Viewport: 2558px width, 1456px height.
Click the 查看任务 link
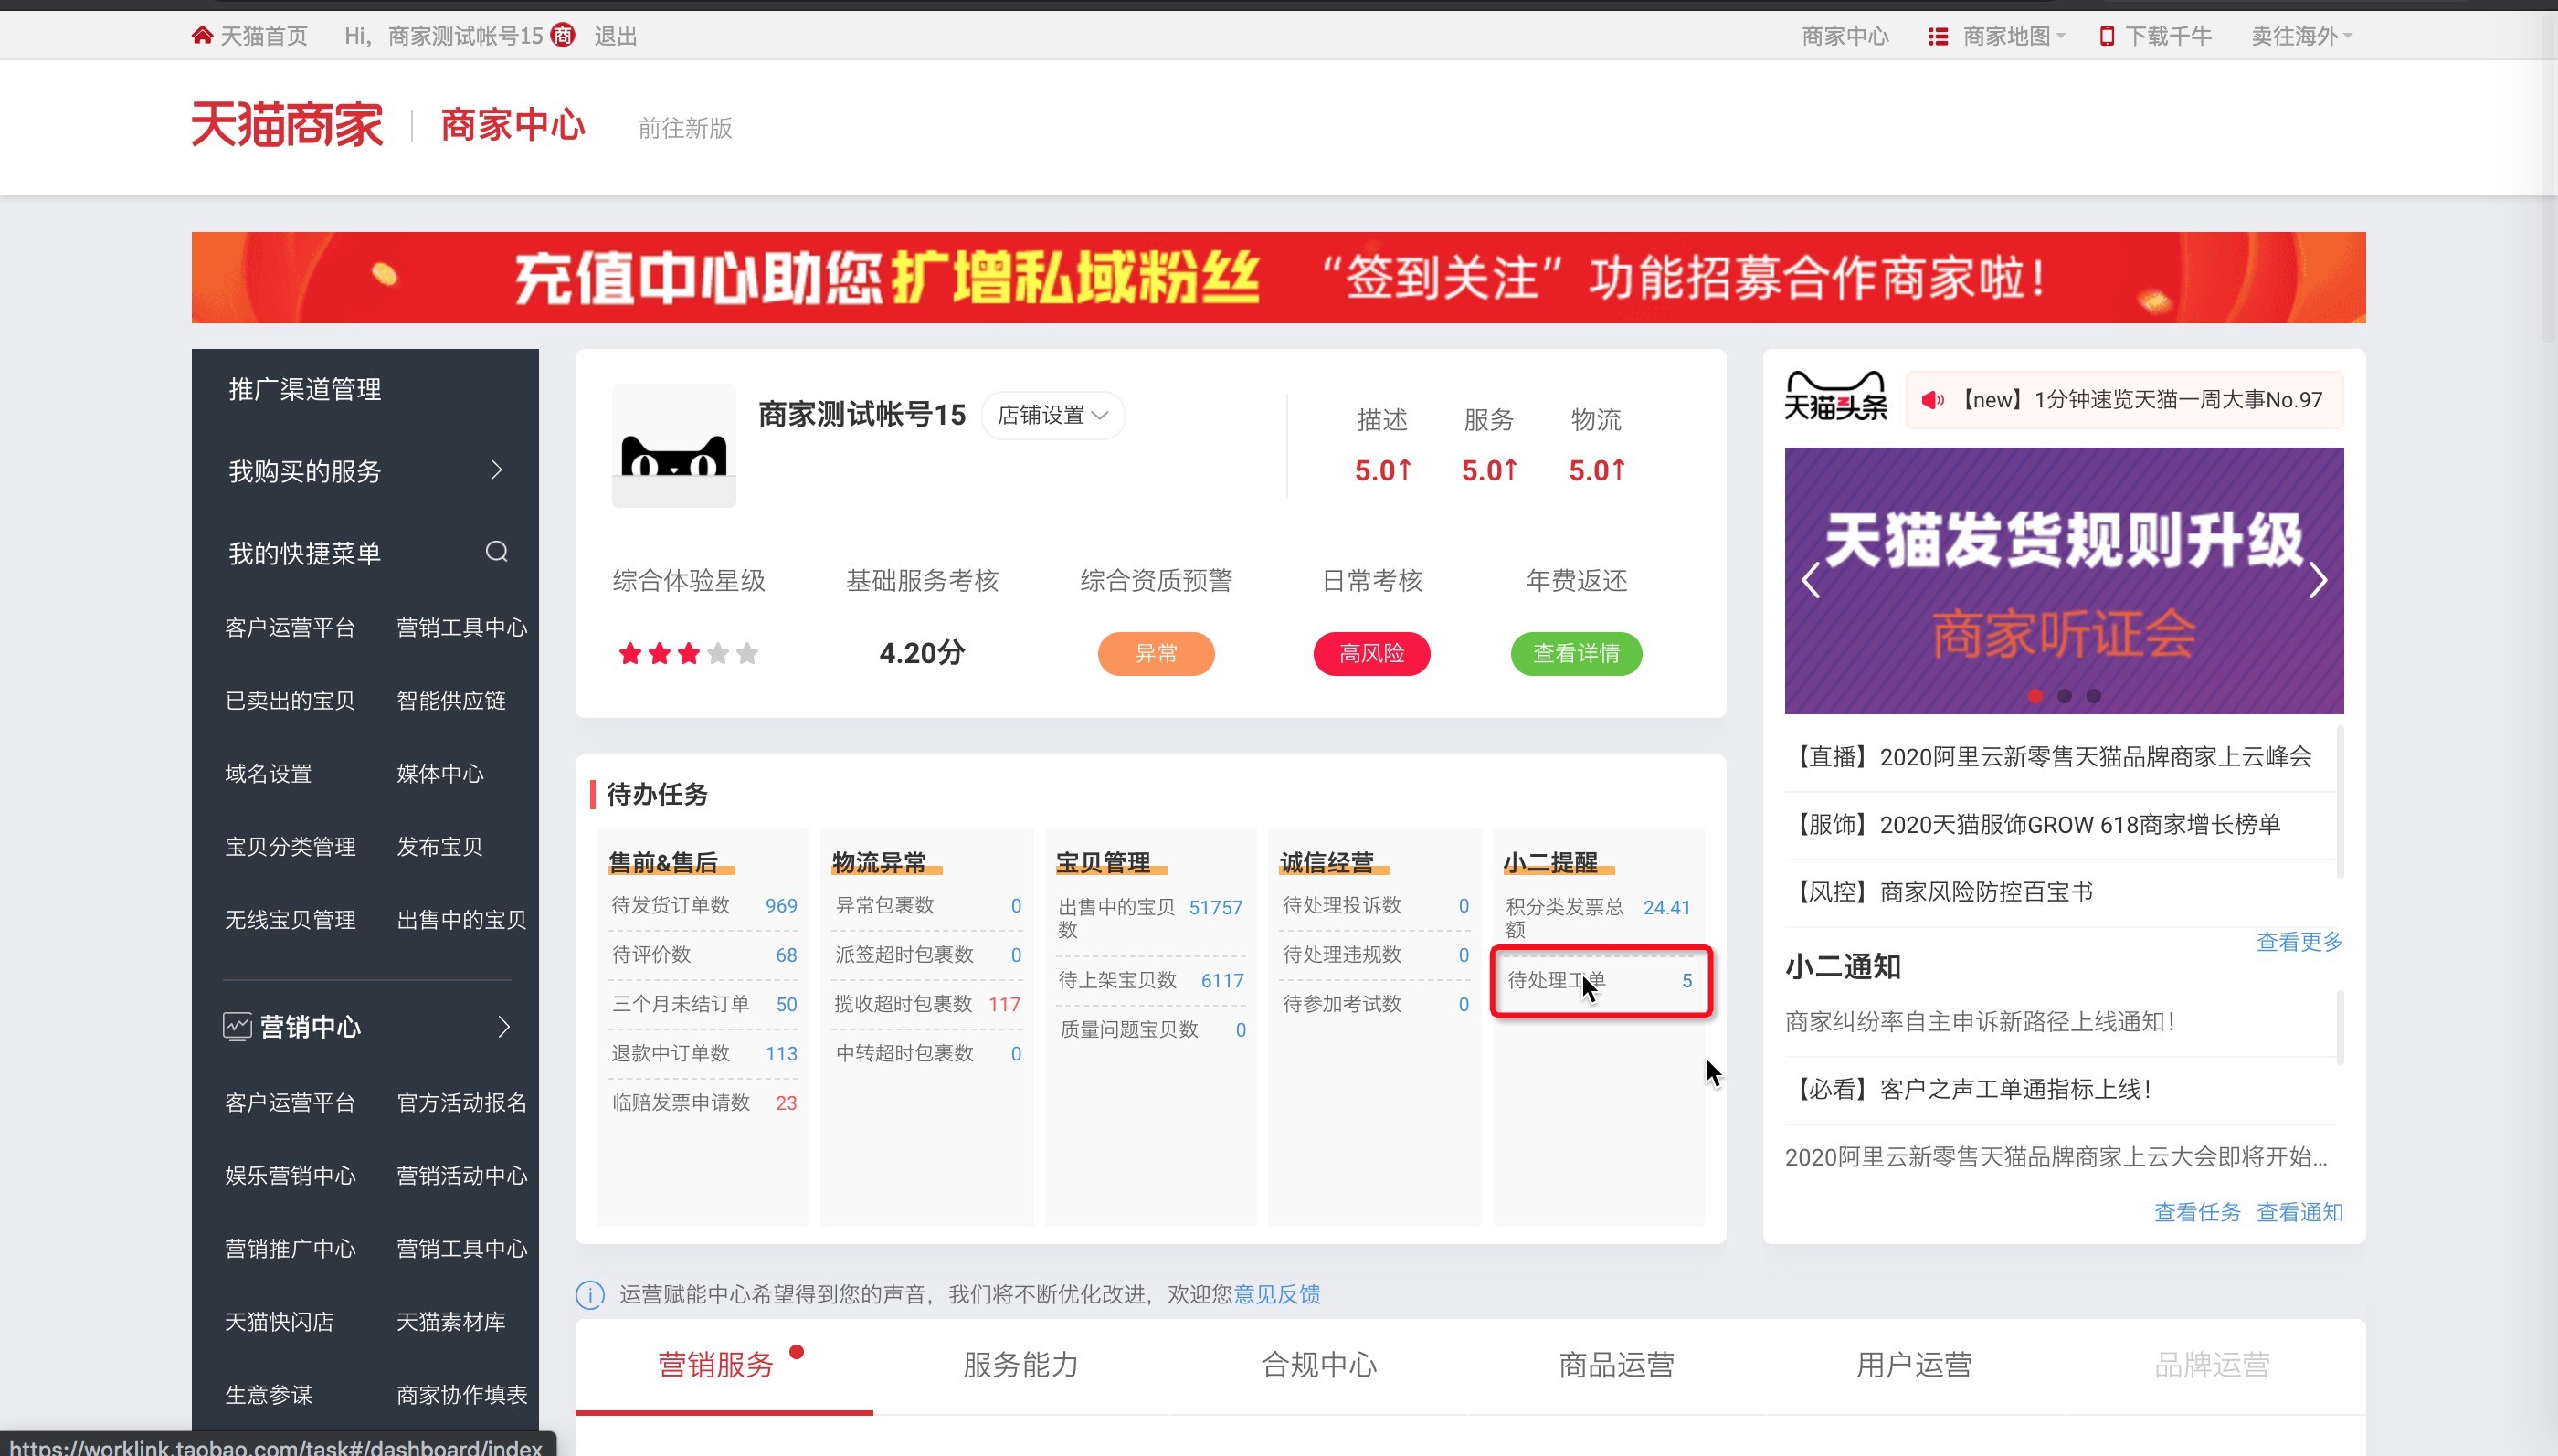click(2197, 1213)
